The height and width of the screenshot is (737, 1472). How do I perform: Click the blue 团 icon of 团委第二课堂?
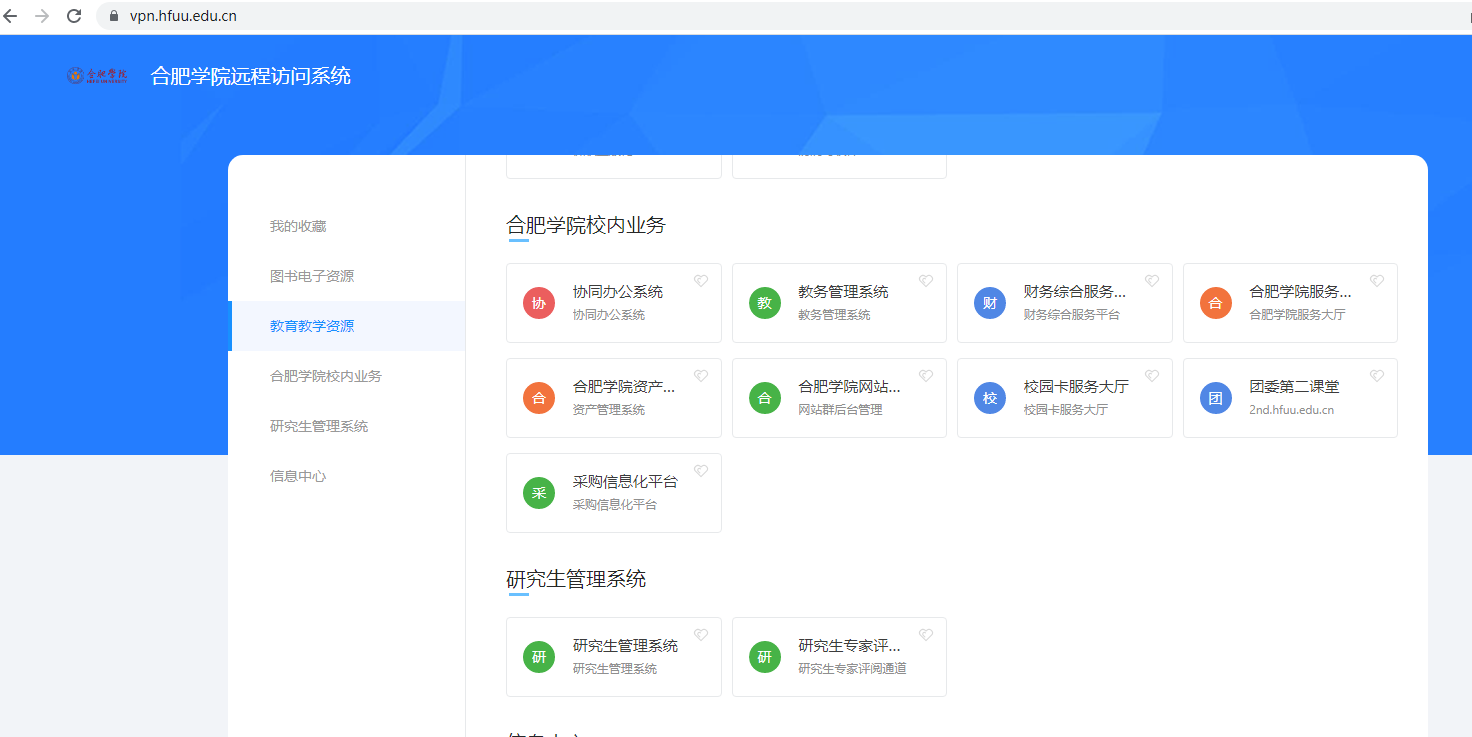(x=1216, y=398)
